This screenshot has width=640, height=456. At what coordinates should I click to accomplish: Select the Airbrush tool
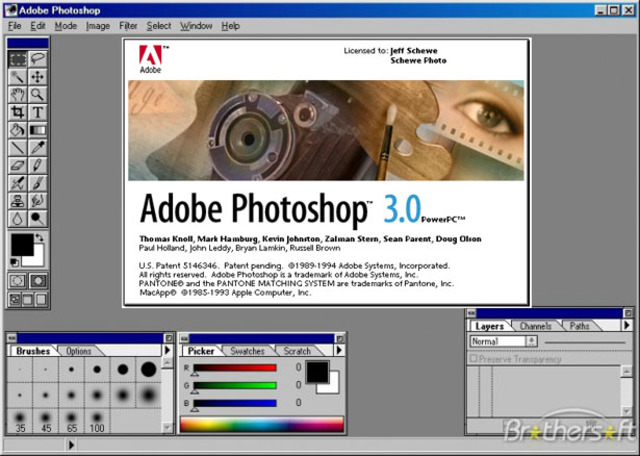click(18, 183)
